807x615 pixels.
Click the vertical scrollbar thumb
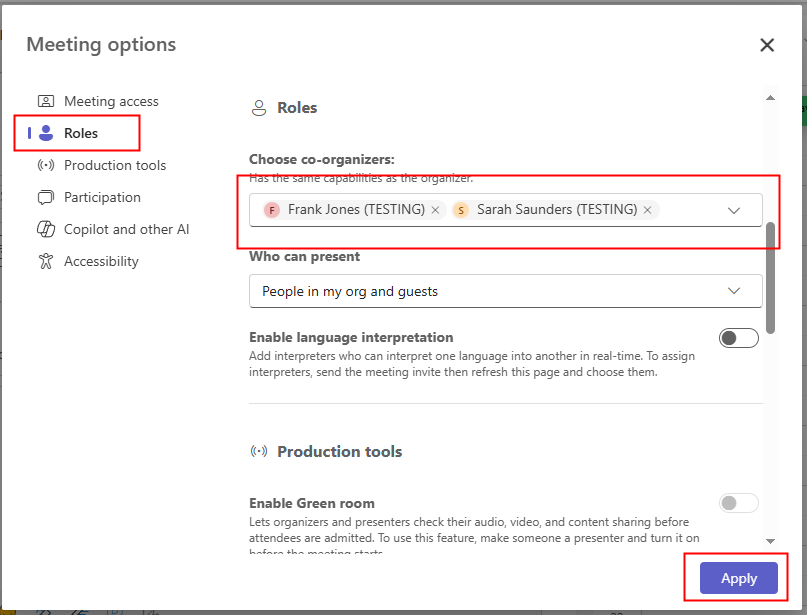[770, 277]
